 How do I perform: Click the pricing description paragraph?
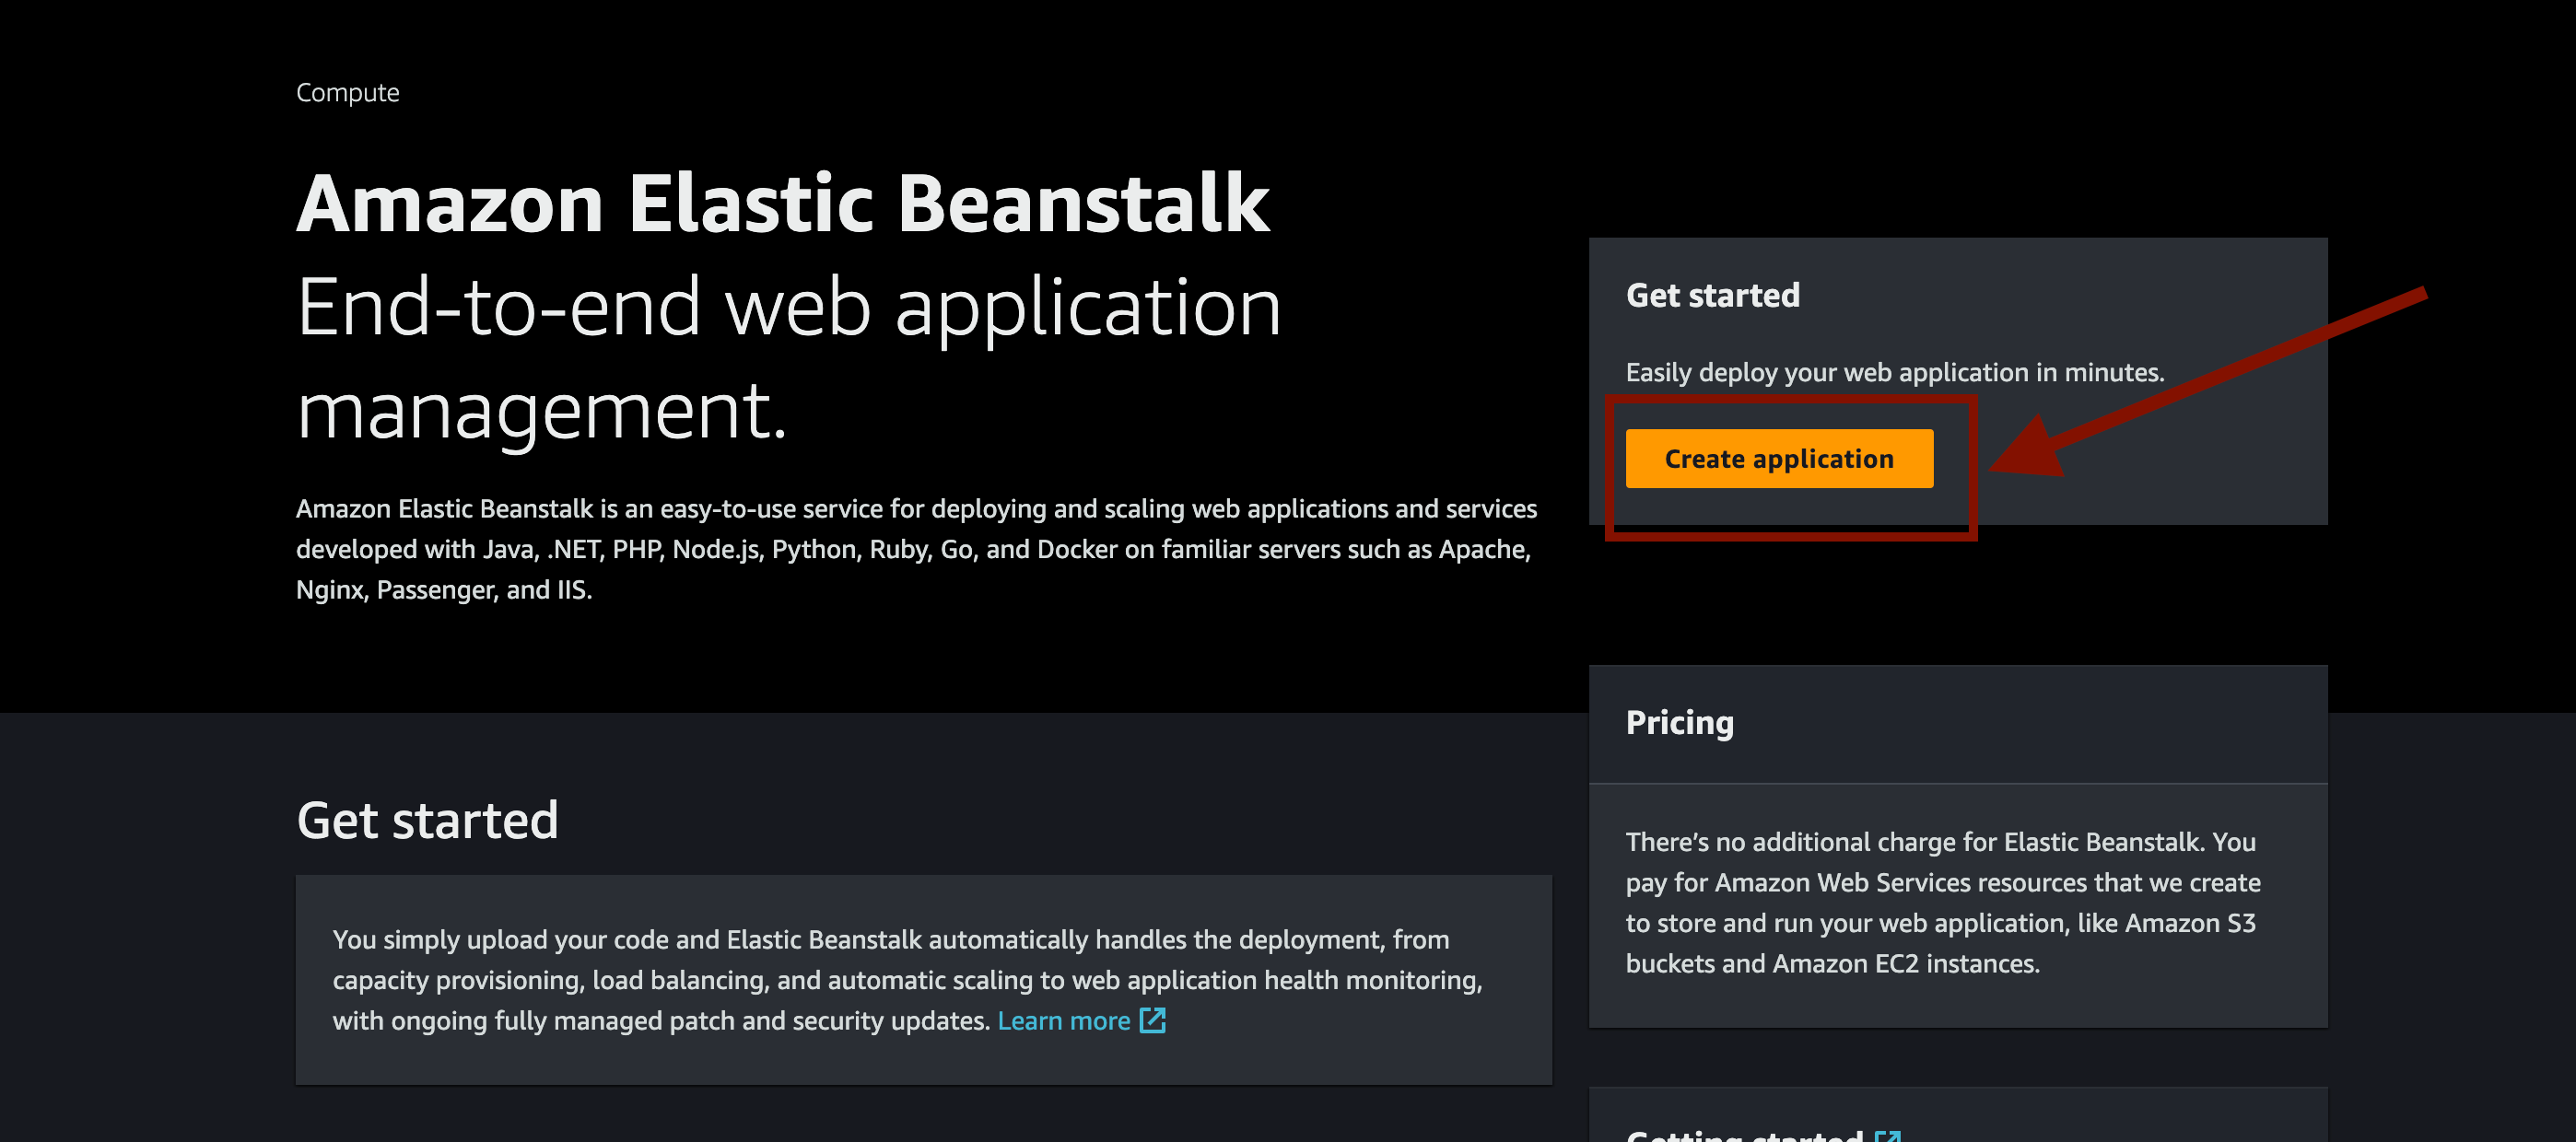tap(1942, 903)
